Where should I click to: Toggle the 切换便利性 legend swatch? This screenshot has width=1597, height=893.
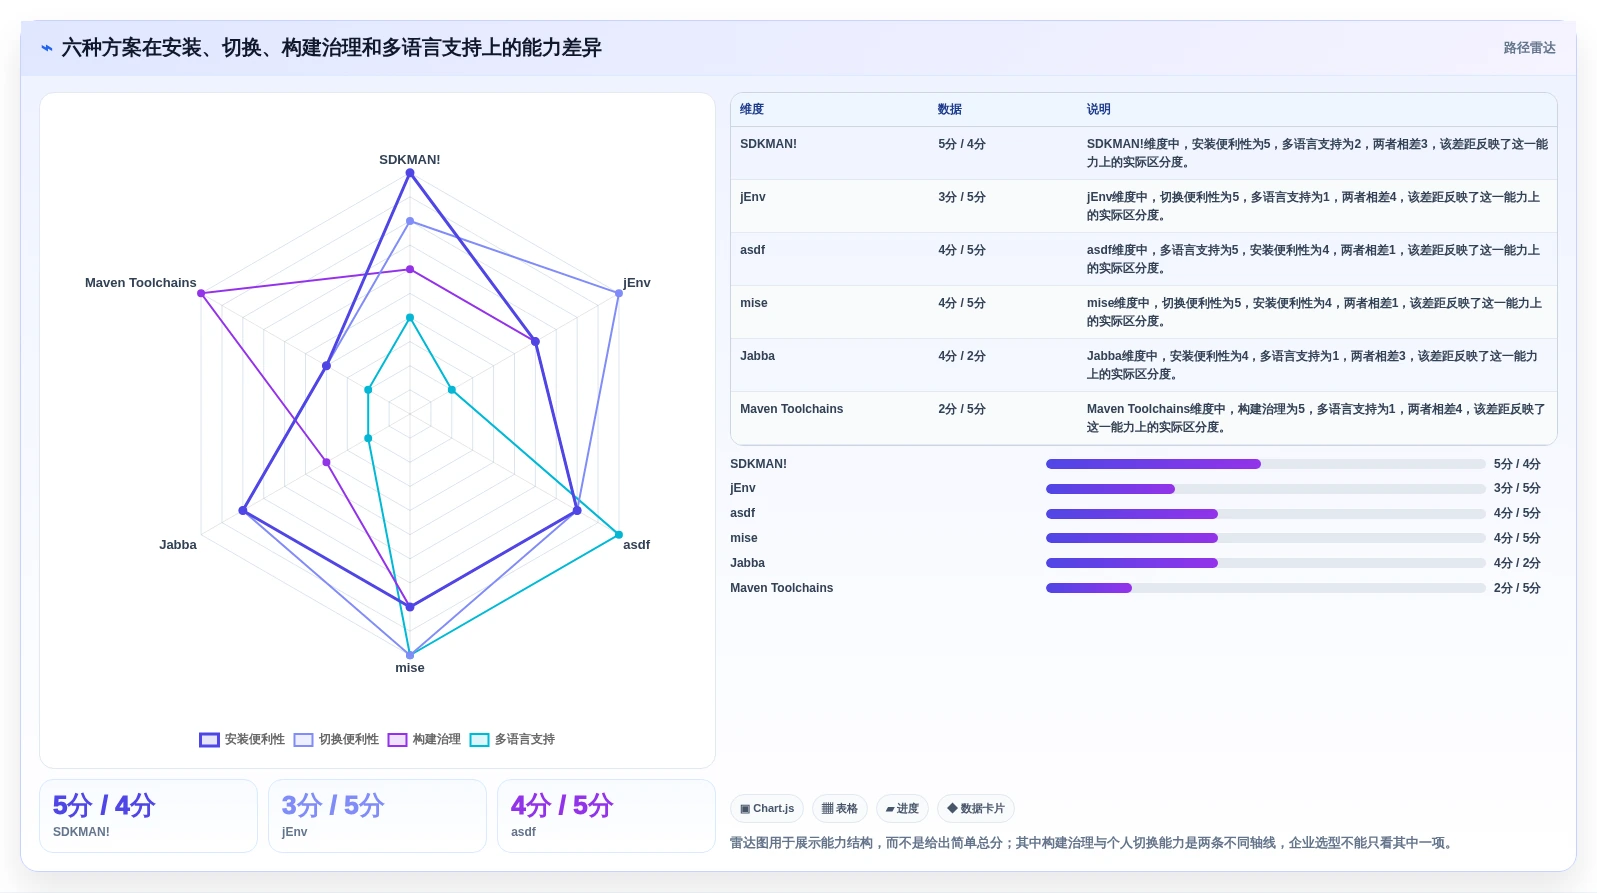click(303, 740)
